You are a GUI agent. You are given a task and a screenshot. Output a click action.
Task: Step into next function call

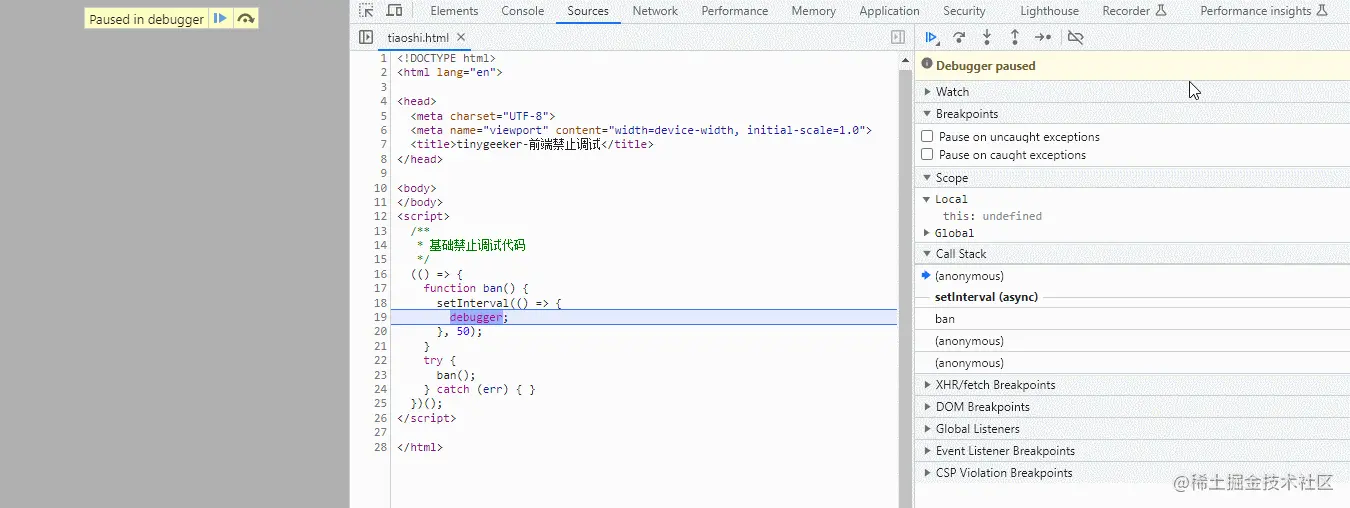coord(987,37)
